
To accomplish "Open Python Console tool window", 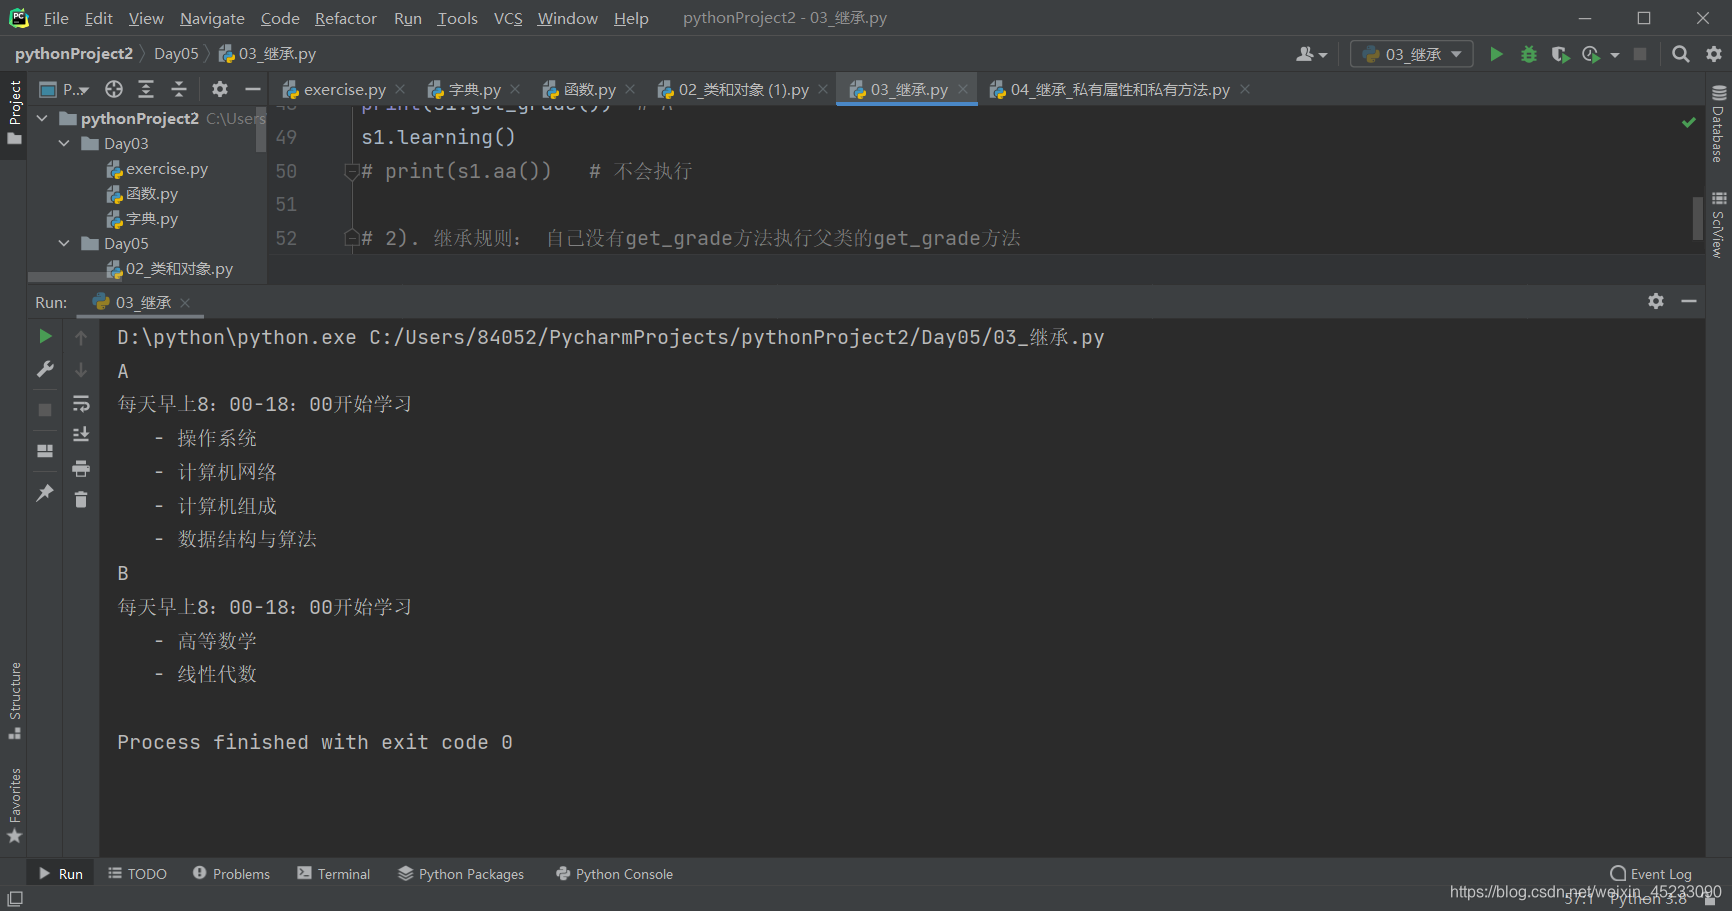I will click(x=614, y=873).
